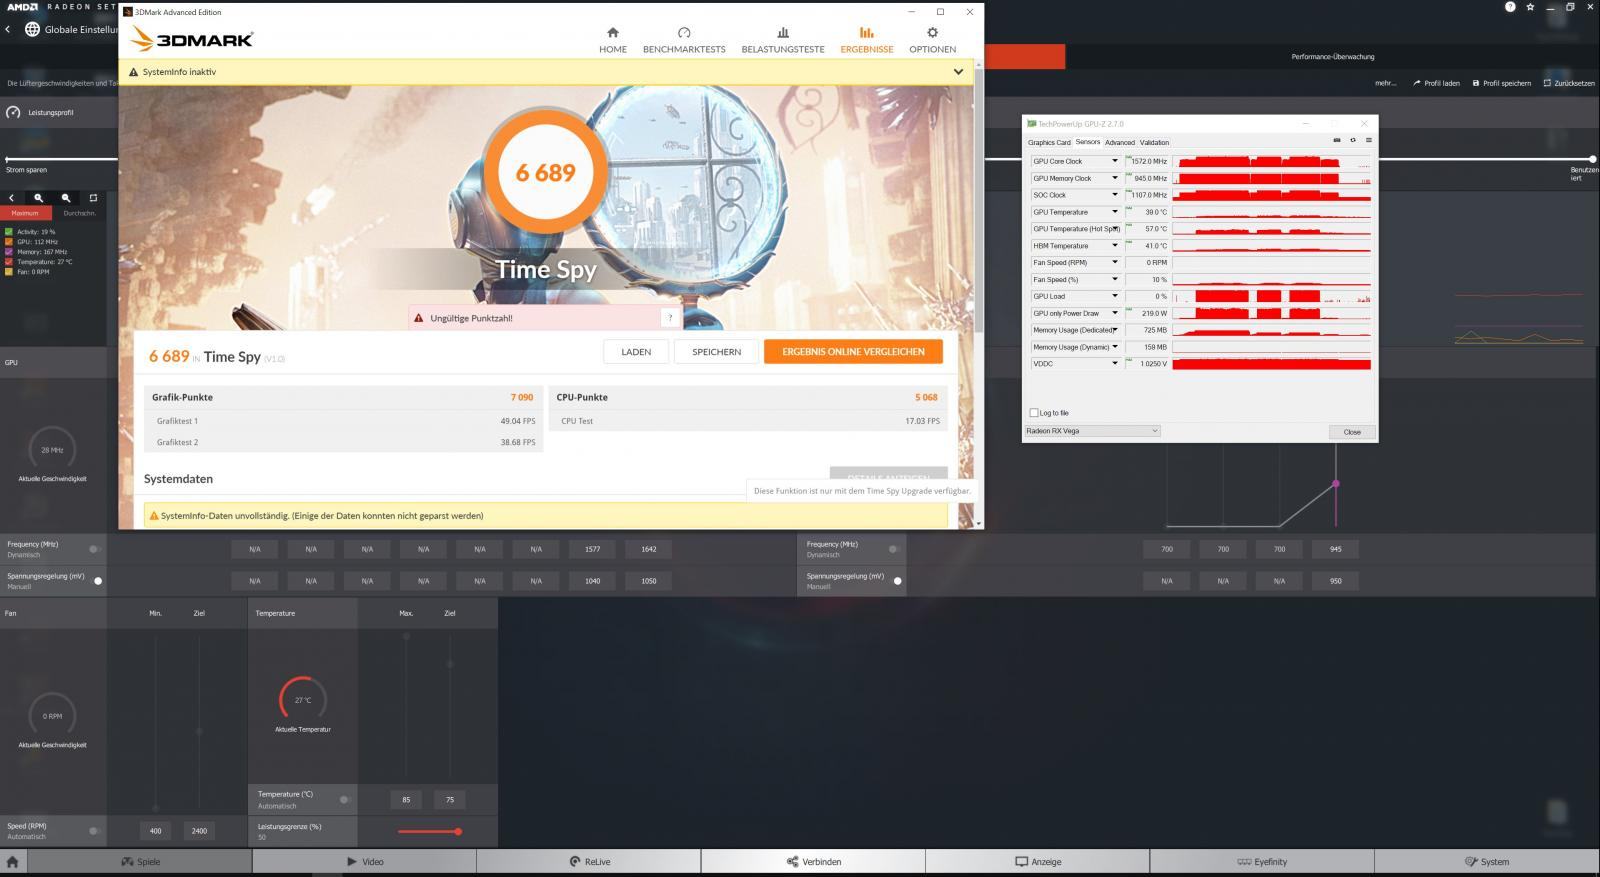Toggle GPU Spannungsregelung (mV) Manuell switch
The height and width of the screenshot is (877, 1600).
[97, 581]
